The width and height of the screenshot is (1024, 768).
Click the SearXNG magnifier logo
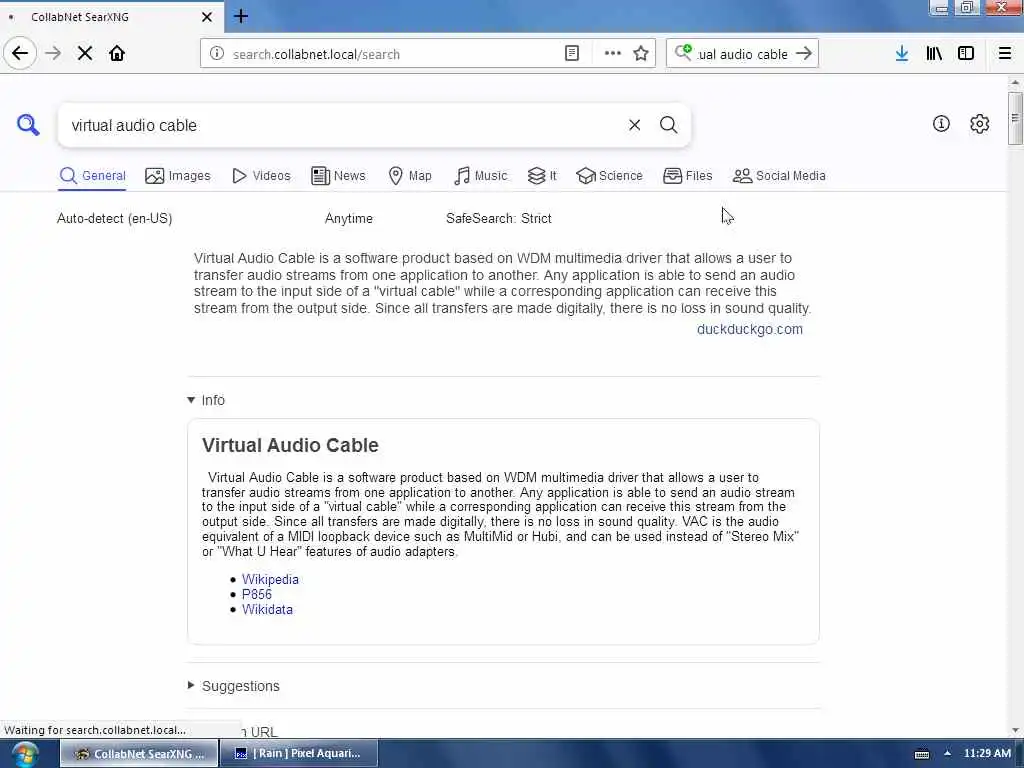pos(28,124)
